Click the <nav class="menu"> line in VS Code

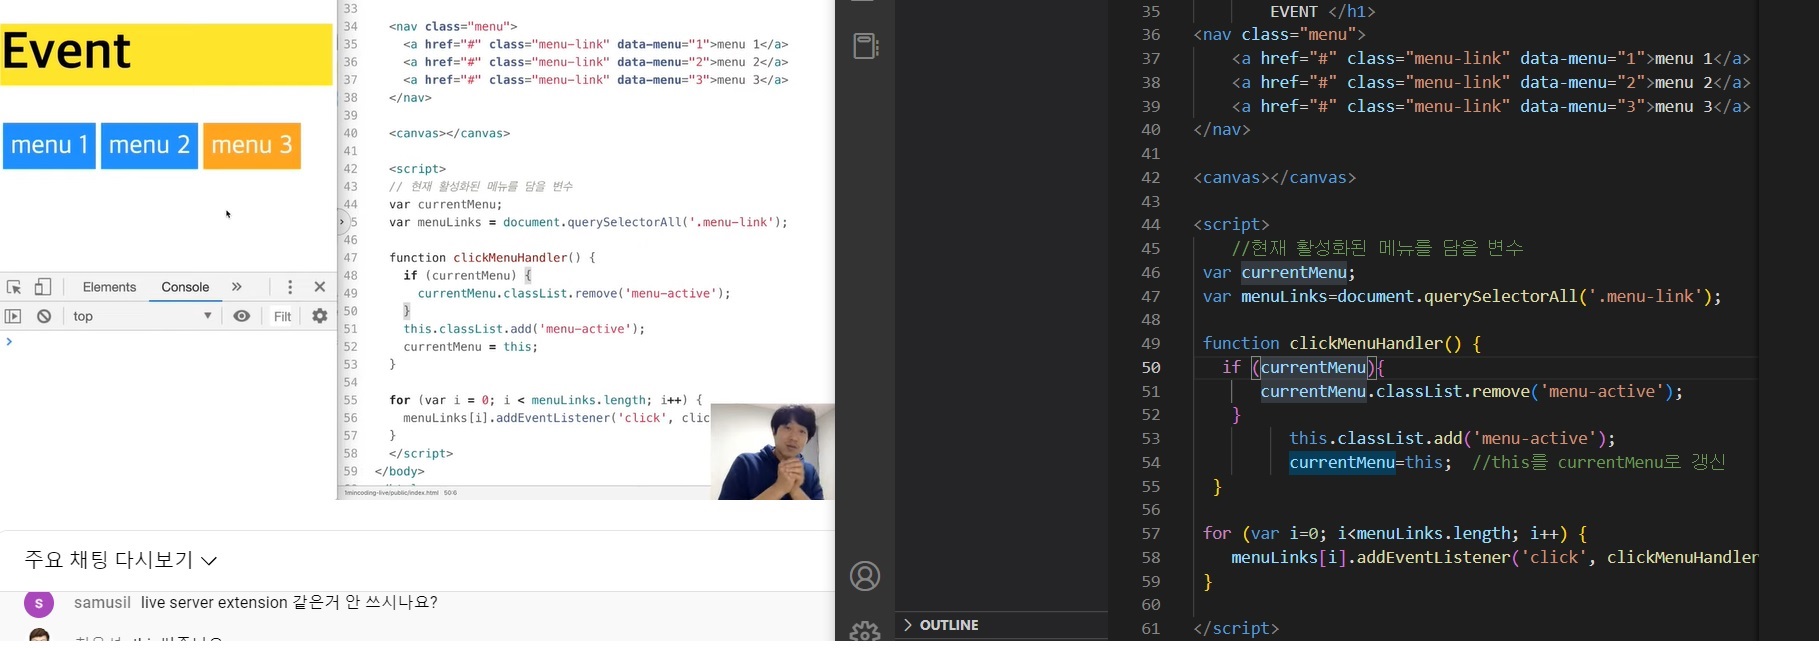click(x=1279, y=34)
